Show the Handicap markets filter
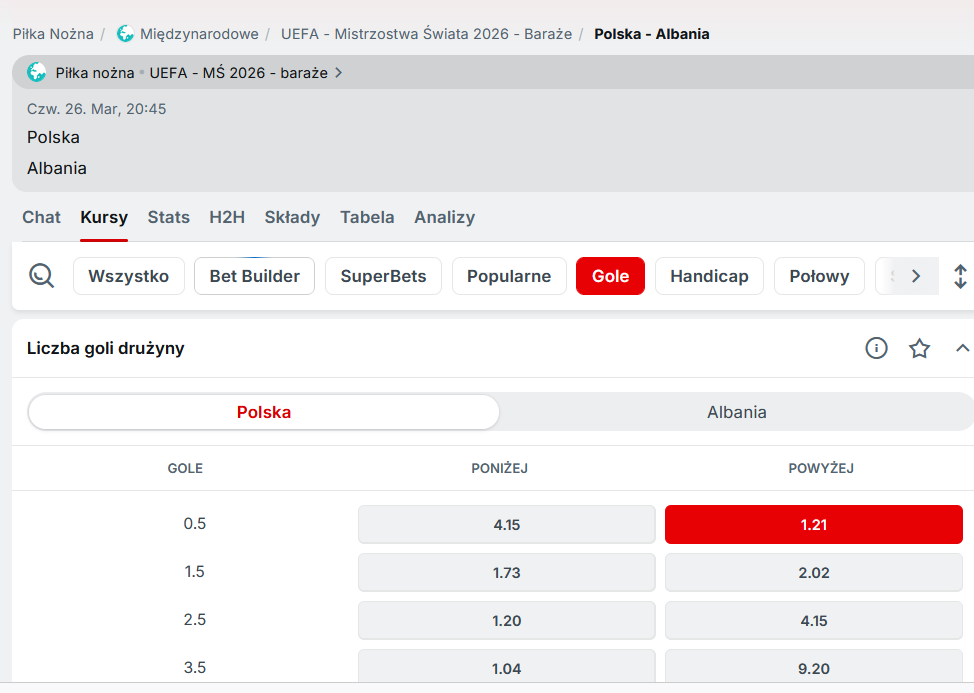This screenshot has width=974, height=693. point(709,276)
